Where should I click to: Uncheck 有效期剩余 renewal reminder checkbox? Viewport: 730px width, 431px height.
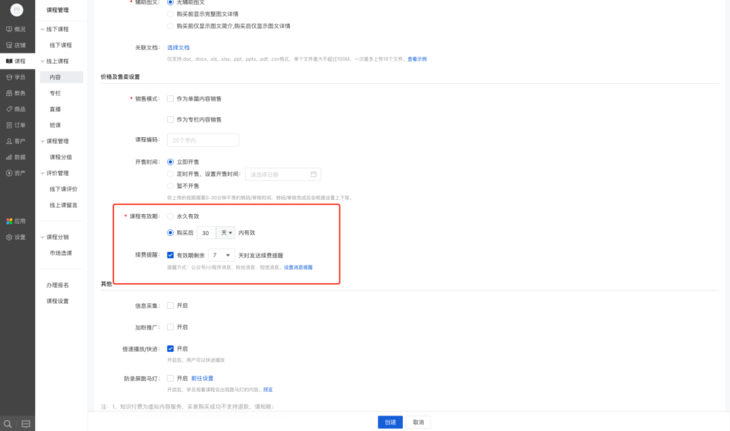[x=170, y=255]
